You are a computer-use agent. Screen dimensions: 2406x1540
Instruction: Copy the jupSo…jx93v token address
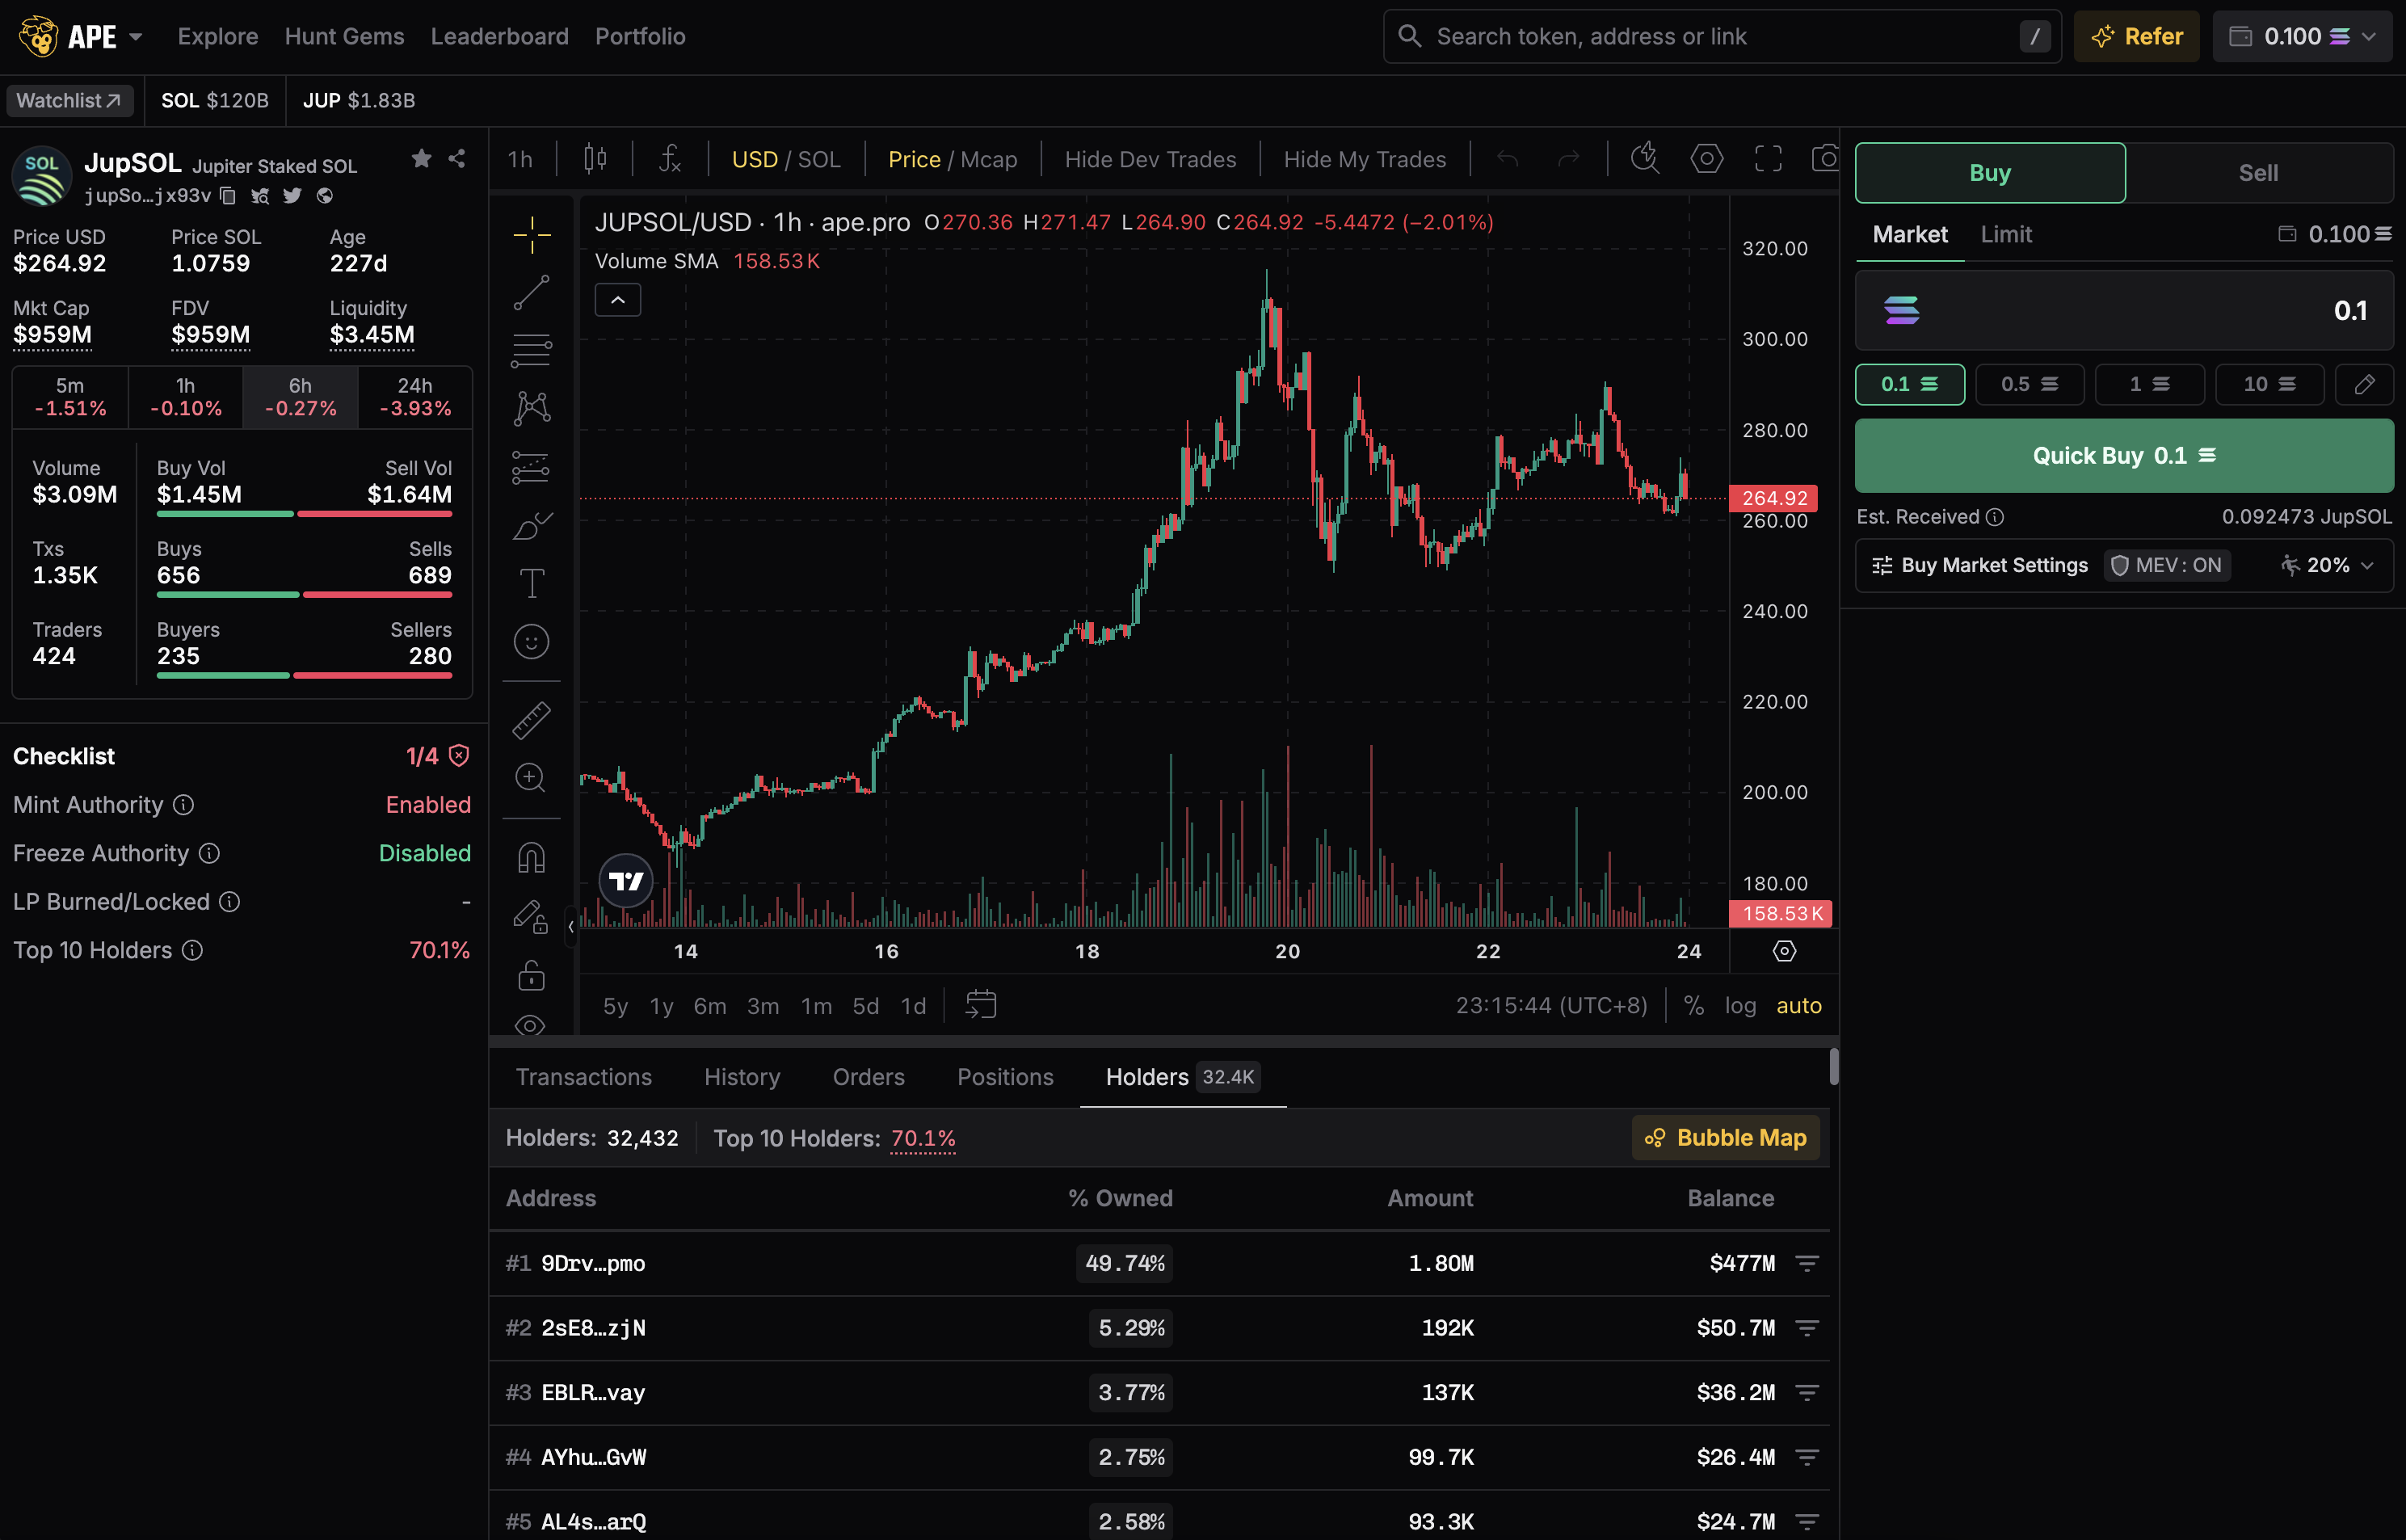tap(228, 195)
